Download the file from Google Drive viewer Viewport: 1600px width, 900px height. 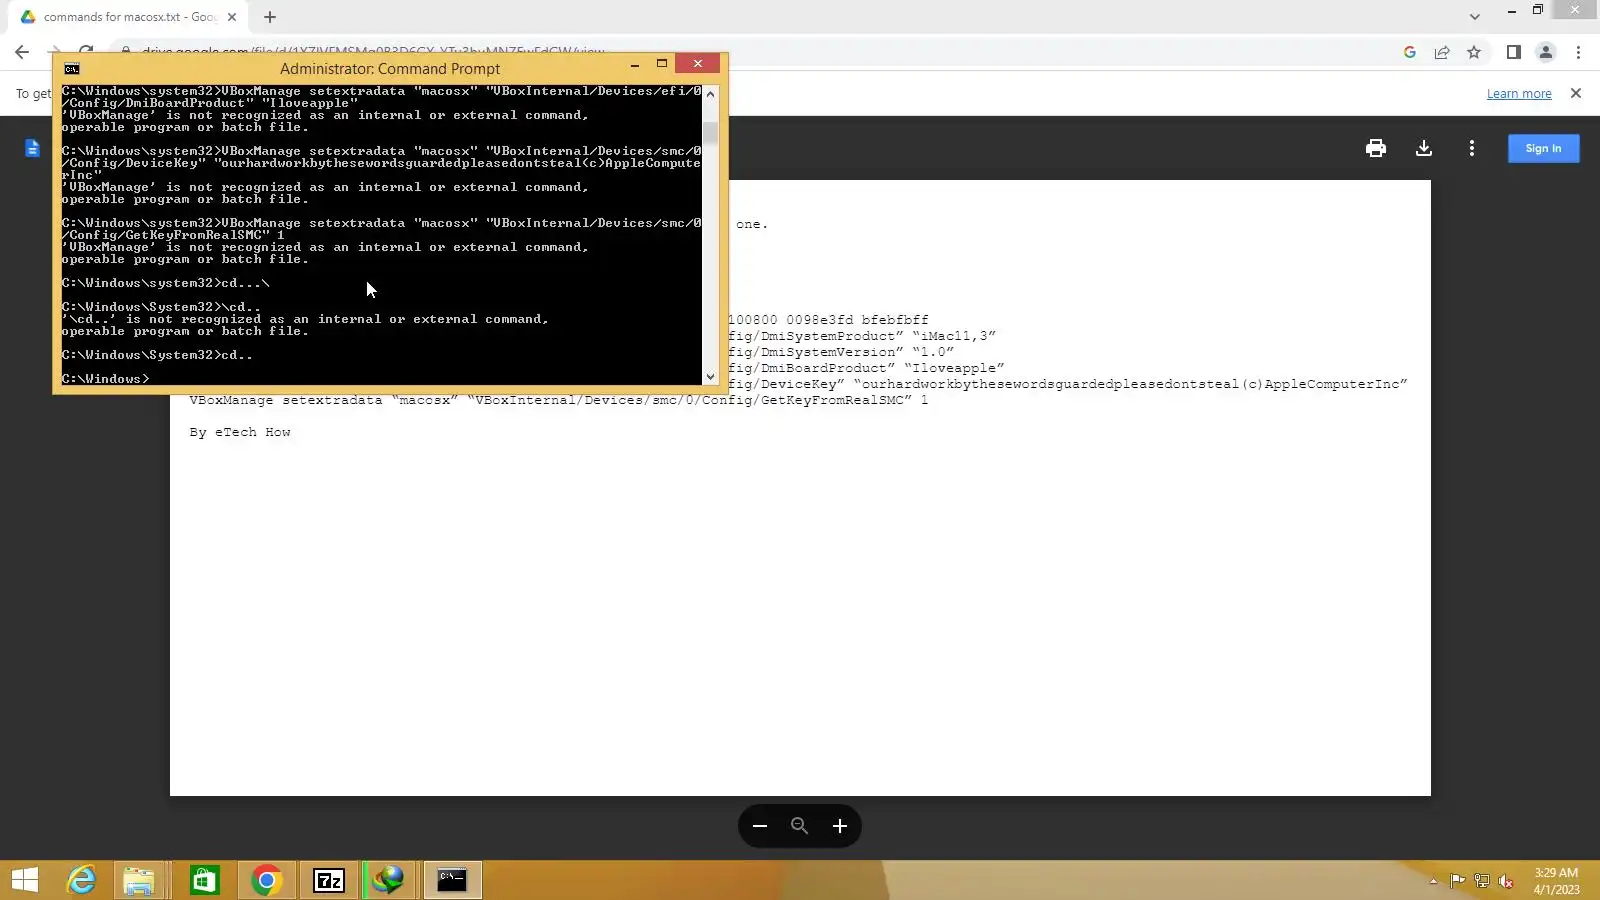pyautogui.click(x=1424, y=148)
